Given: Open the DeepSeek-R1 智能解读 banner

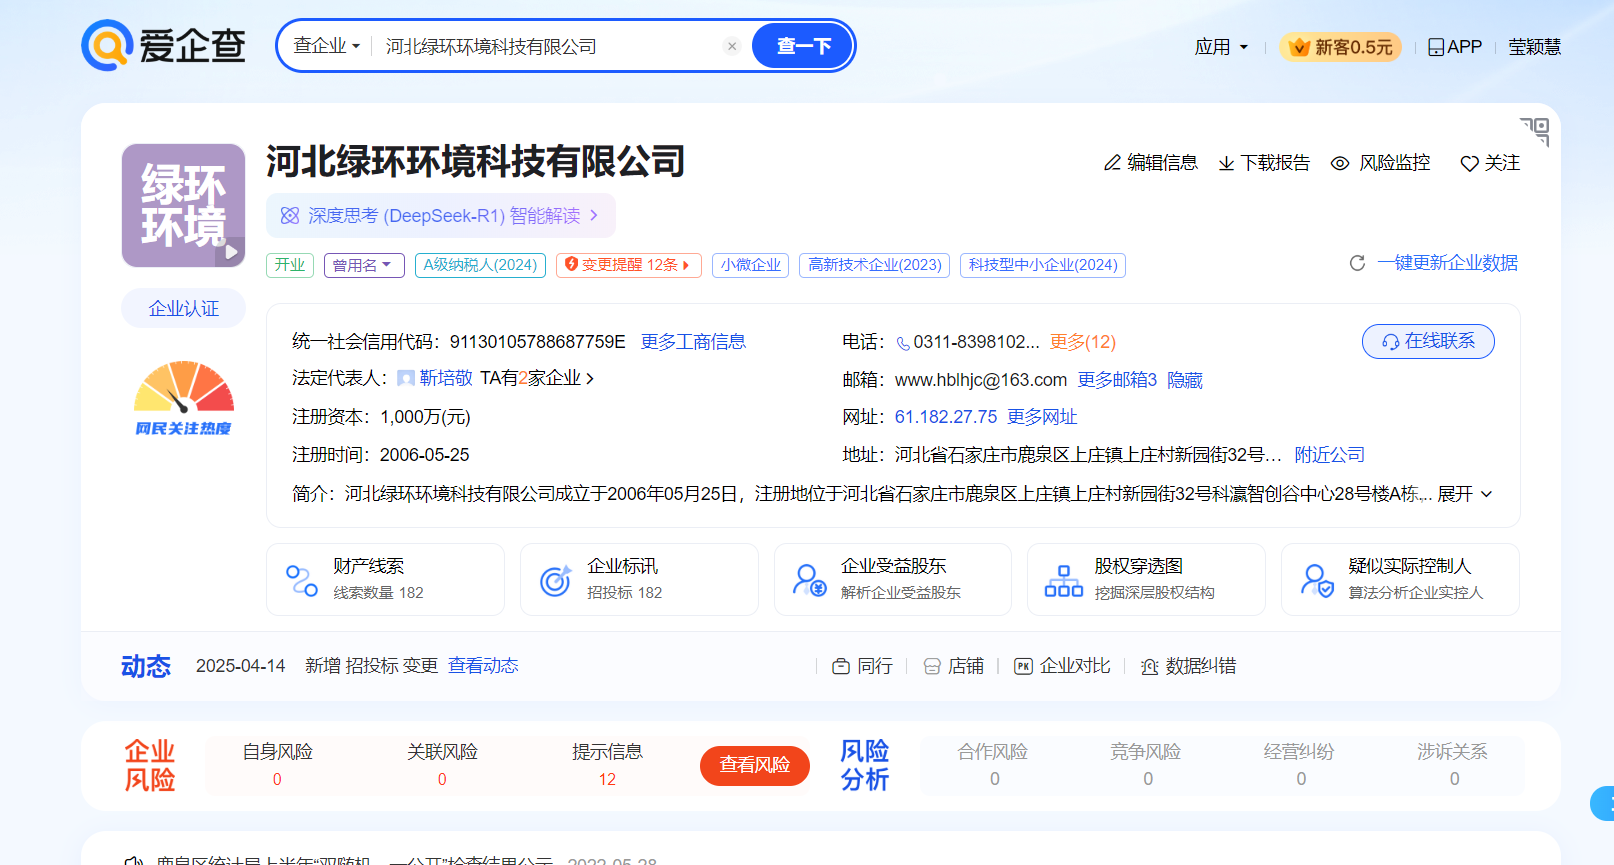Looking at the screenshot, I should pyautogui.click(x=440, y=215).
